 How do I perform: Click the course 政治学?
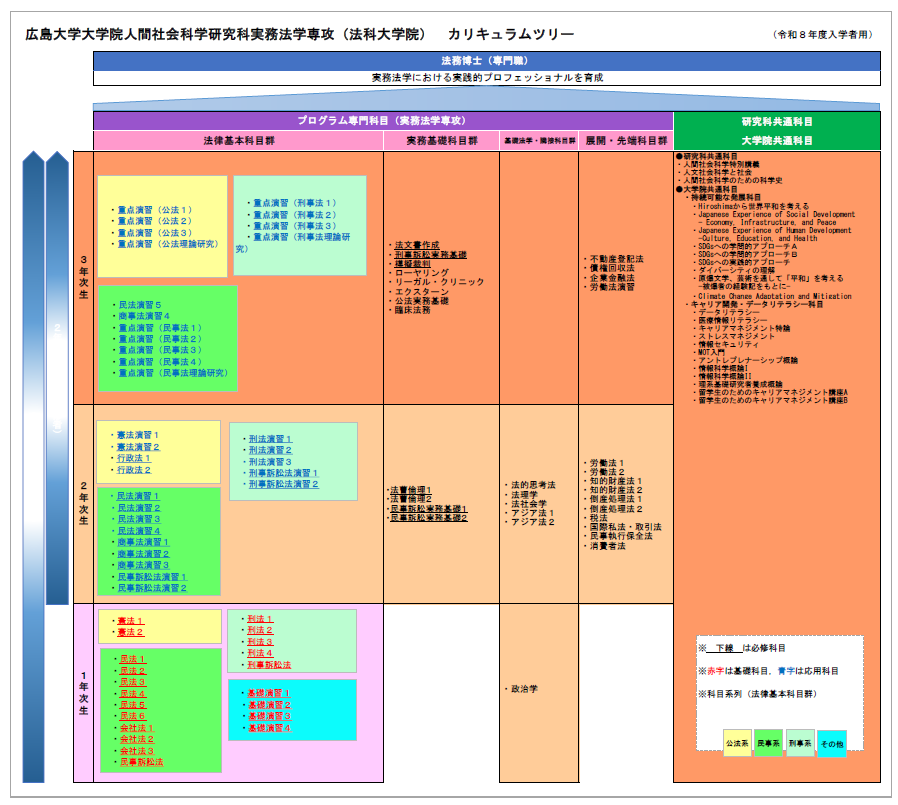(524, 689)
